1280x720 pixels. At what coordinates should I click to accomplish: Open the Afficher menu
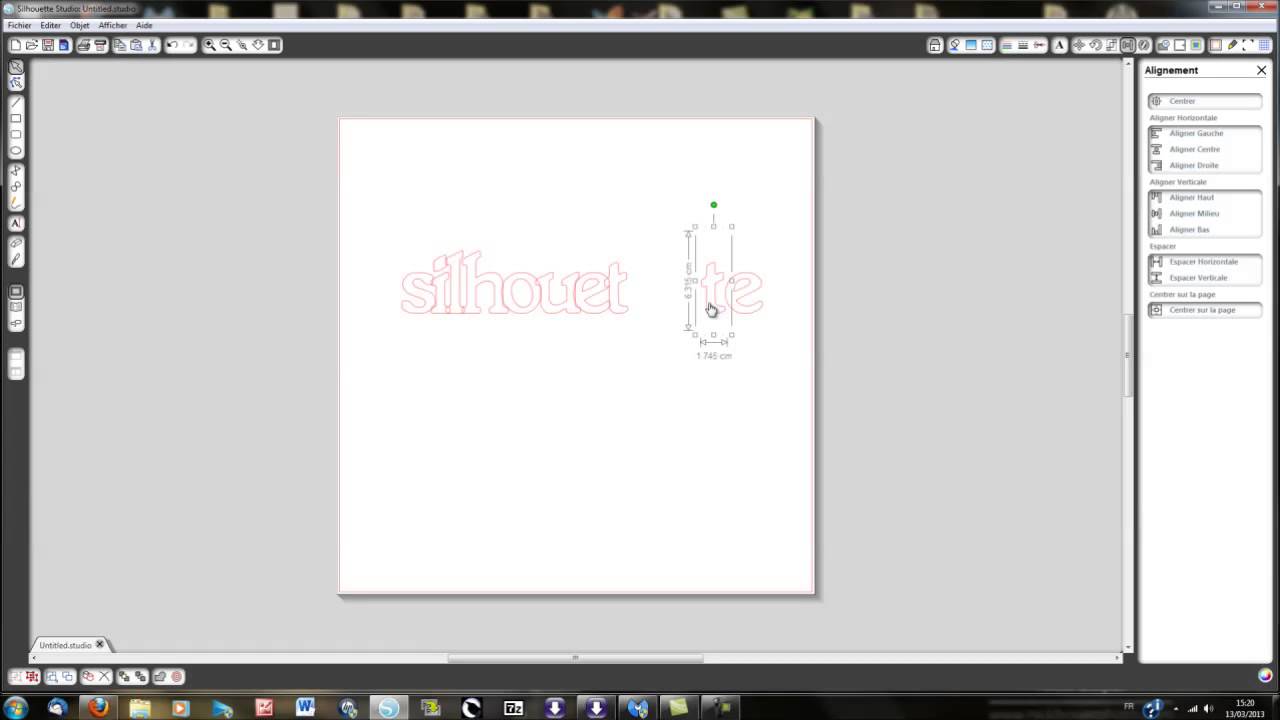113,25
